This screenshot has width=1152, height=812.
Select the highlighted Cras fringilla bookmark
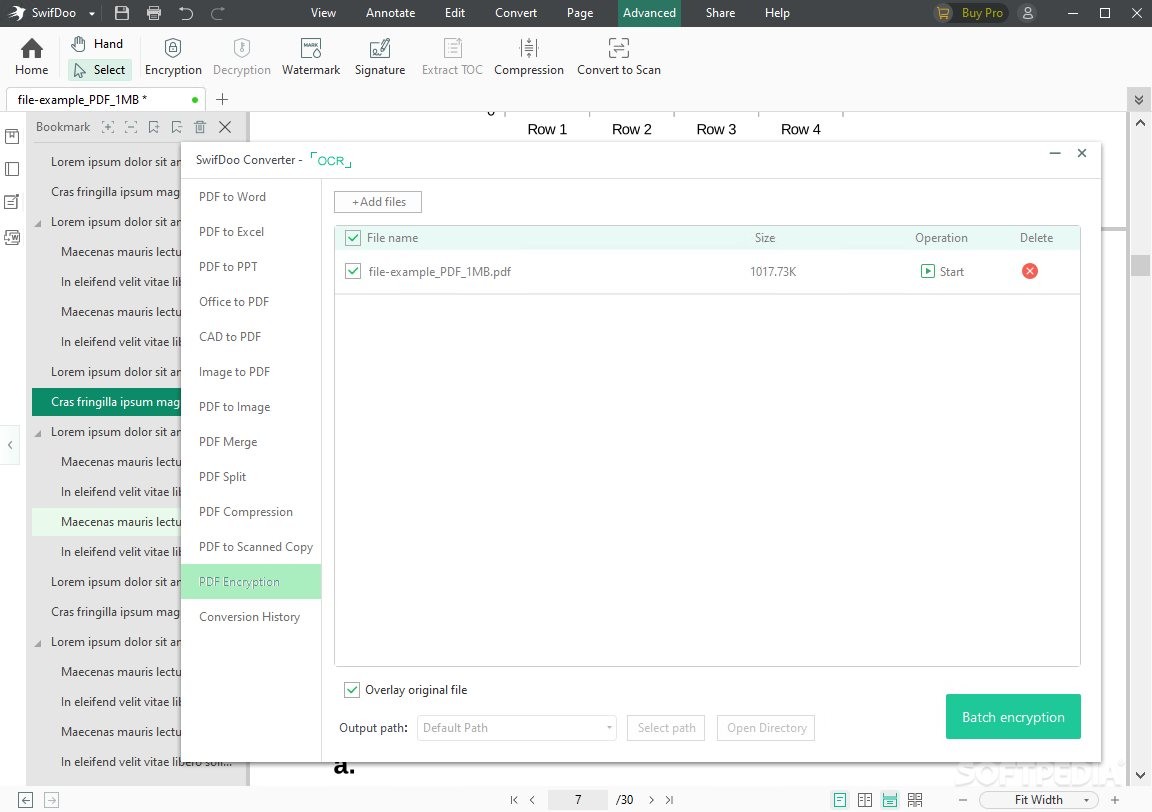click(107, 402)
